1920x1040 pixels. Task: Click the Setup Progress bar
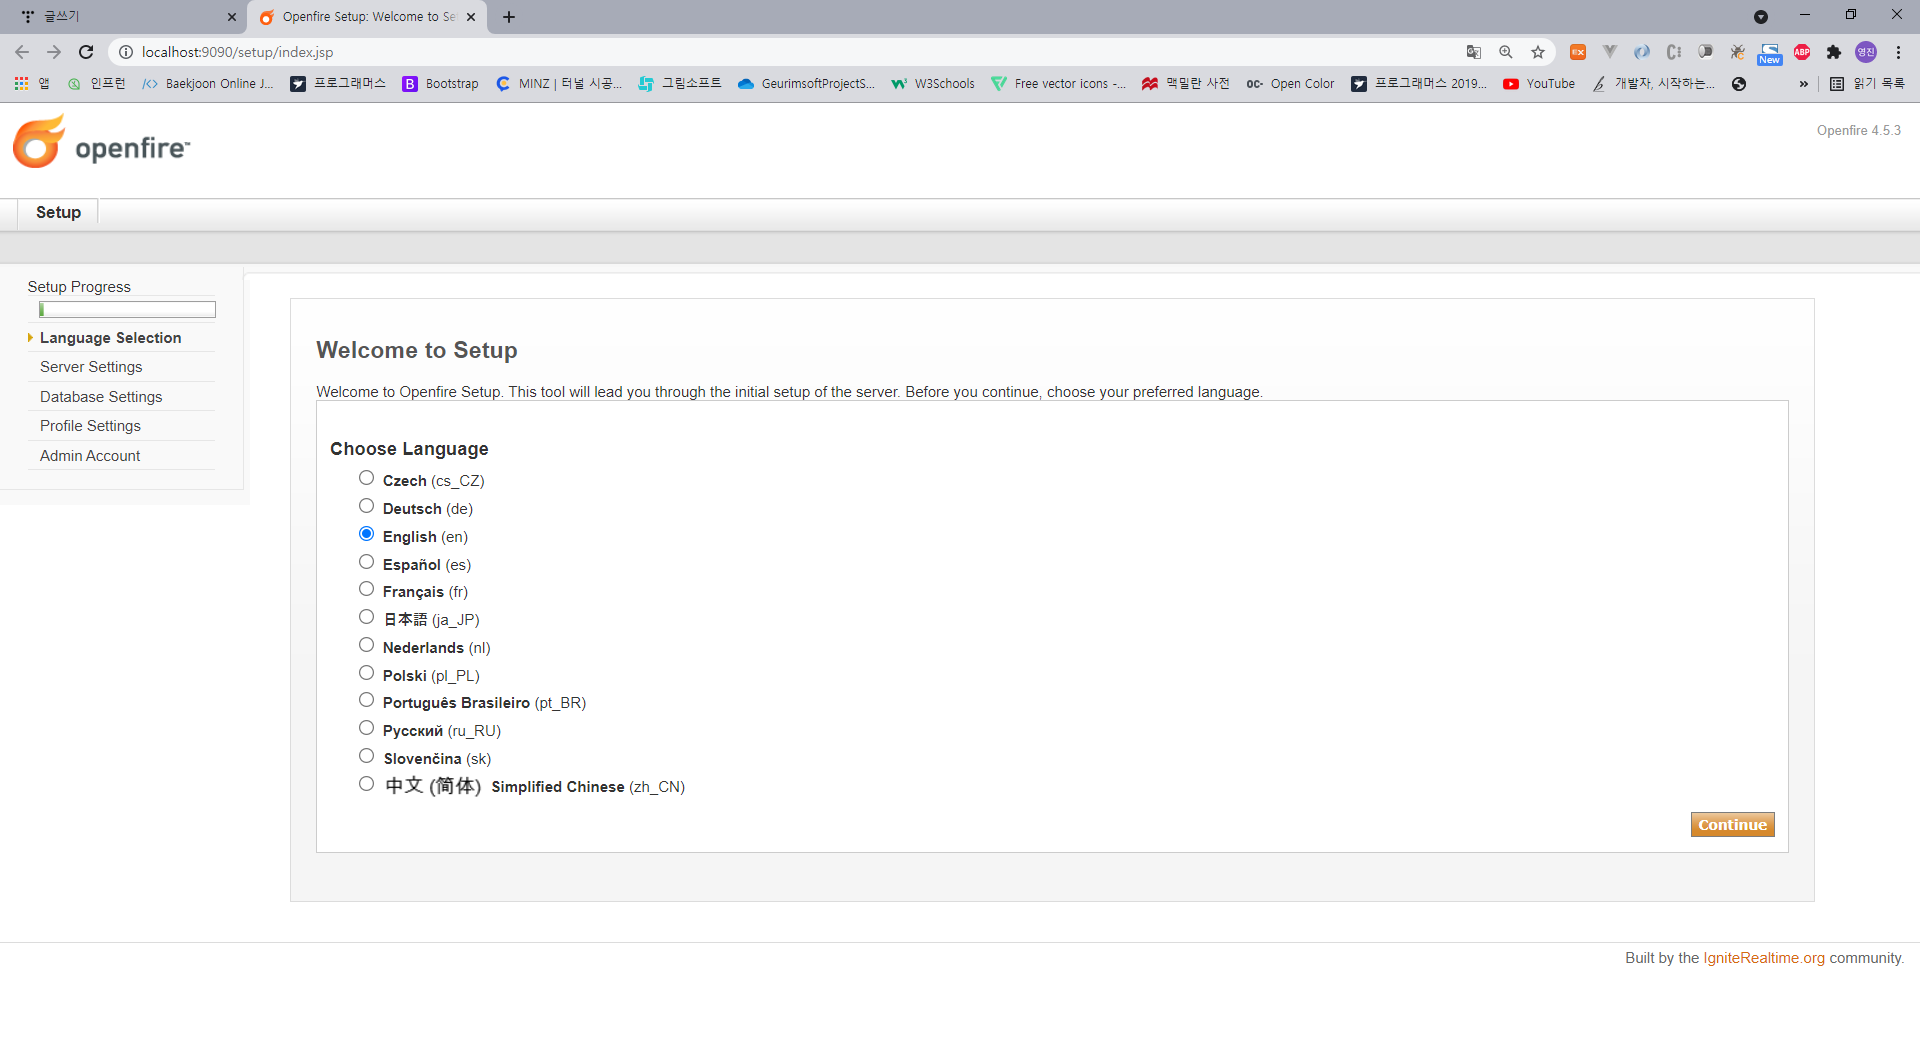coord(127,310)
